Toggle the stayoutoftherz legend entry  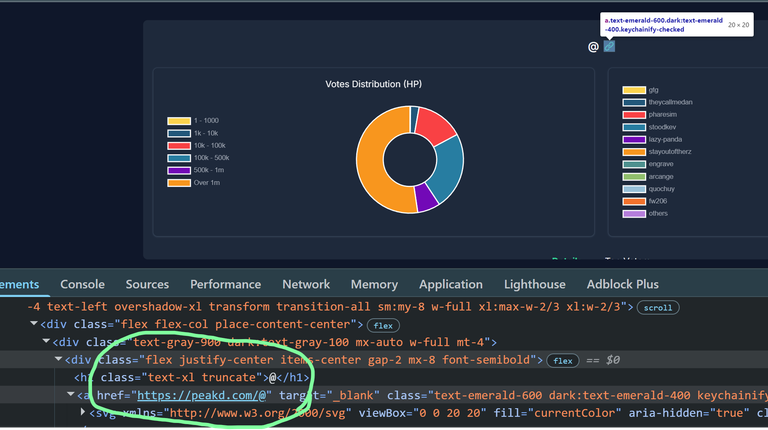pos(657,152)
